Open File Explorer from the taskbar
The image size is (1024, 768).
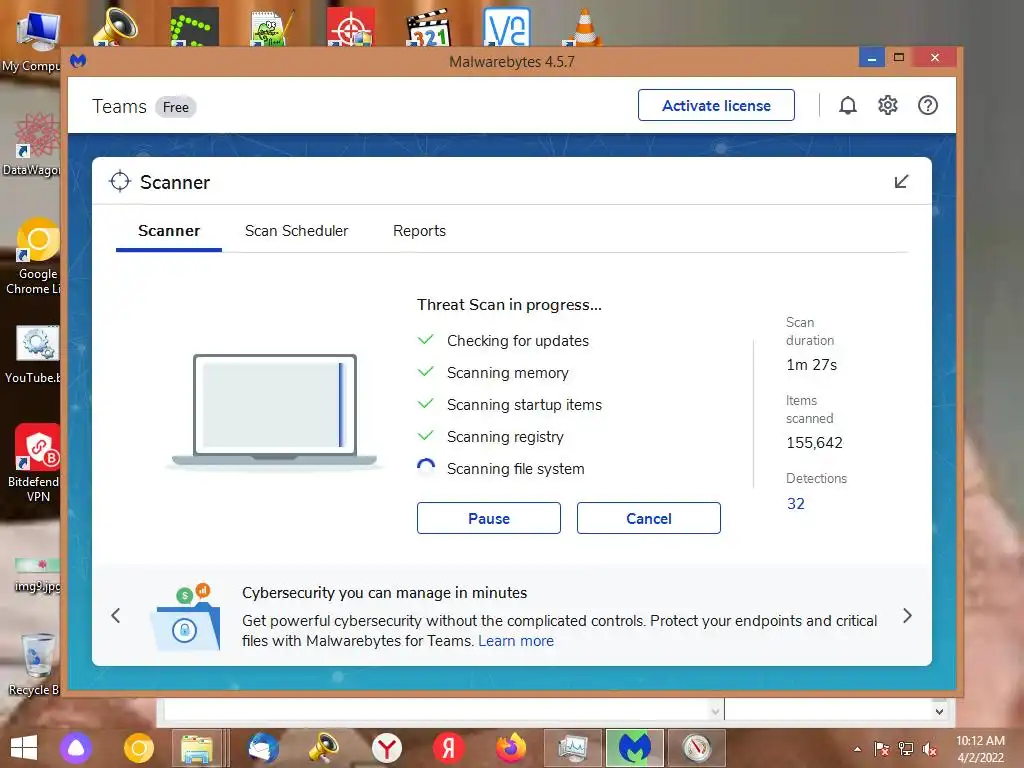(197, 748)
